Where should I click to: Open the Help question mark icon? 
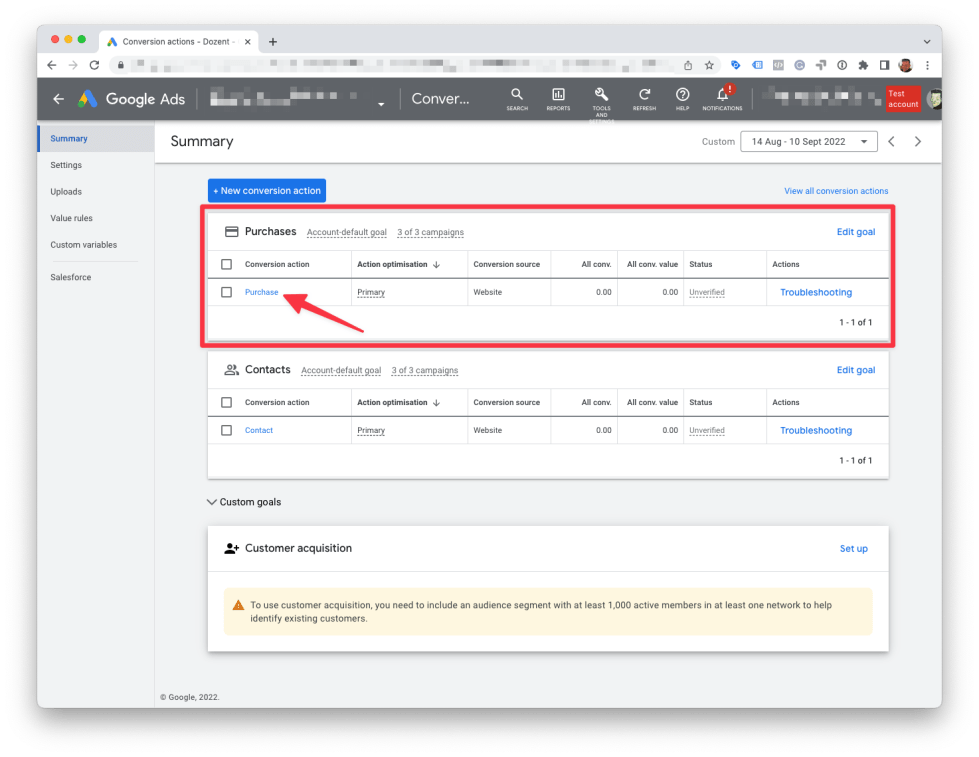682,95
